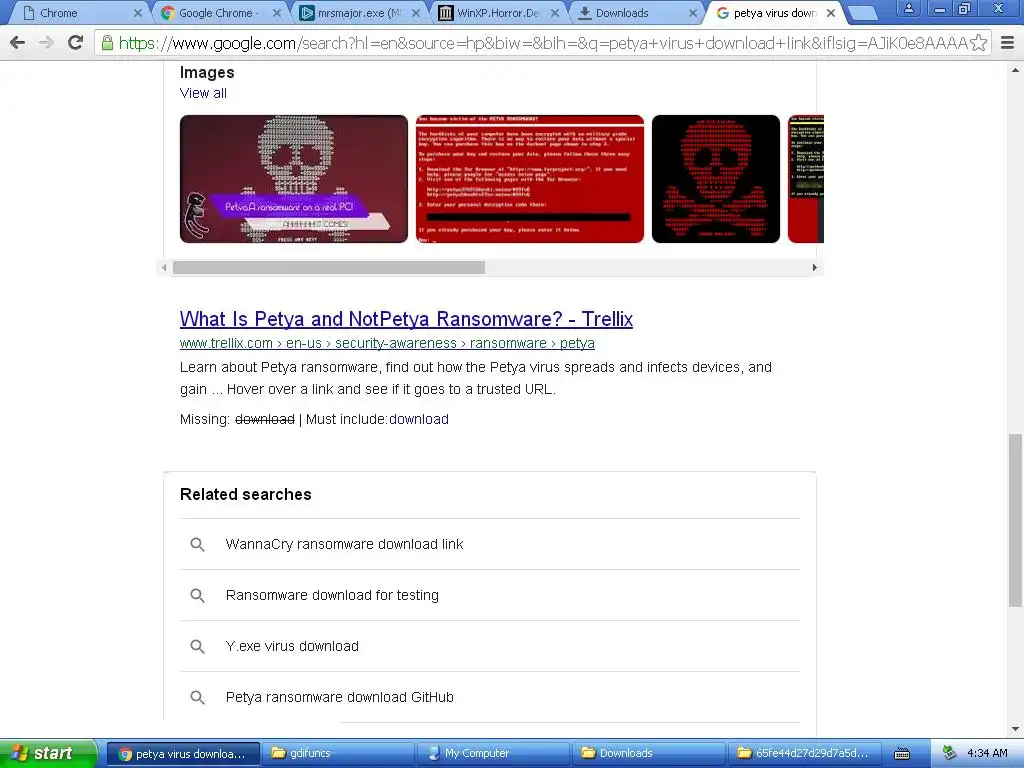Click the system tray network icon
The height and width of the screenshot is (768, 1024).
(x=949, y=754)
